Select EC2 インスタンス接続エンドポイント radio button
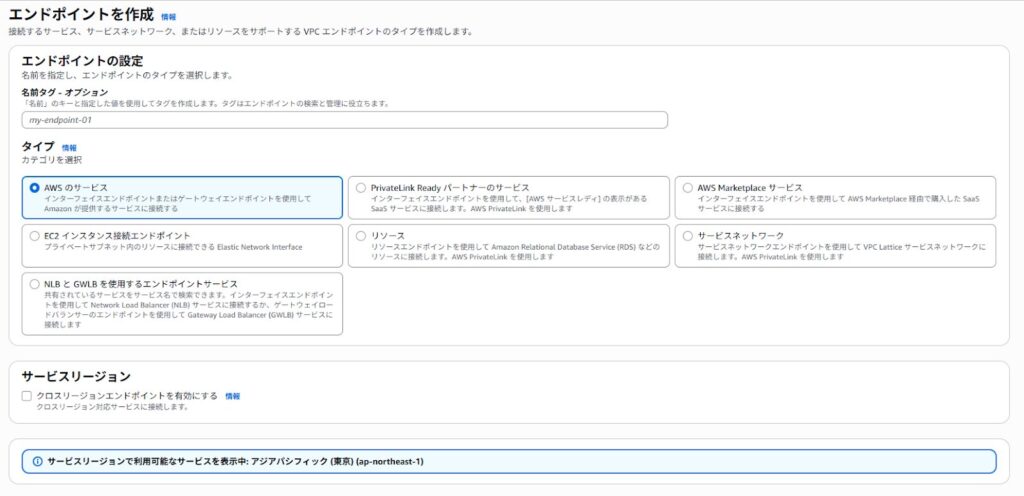 [x=35, y=235]
